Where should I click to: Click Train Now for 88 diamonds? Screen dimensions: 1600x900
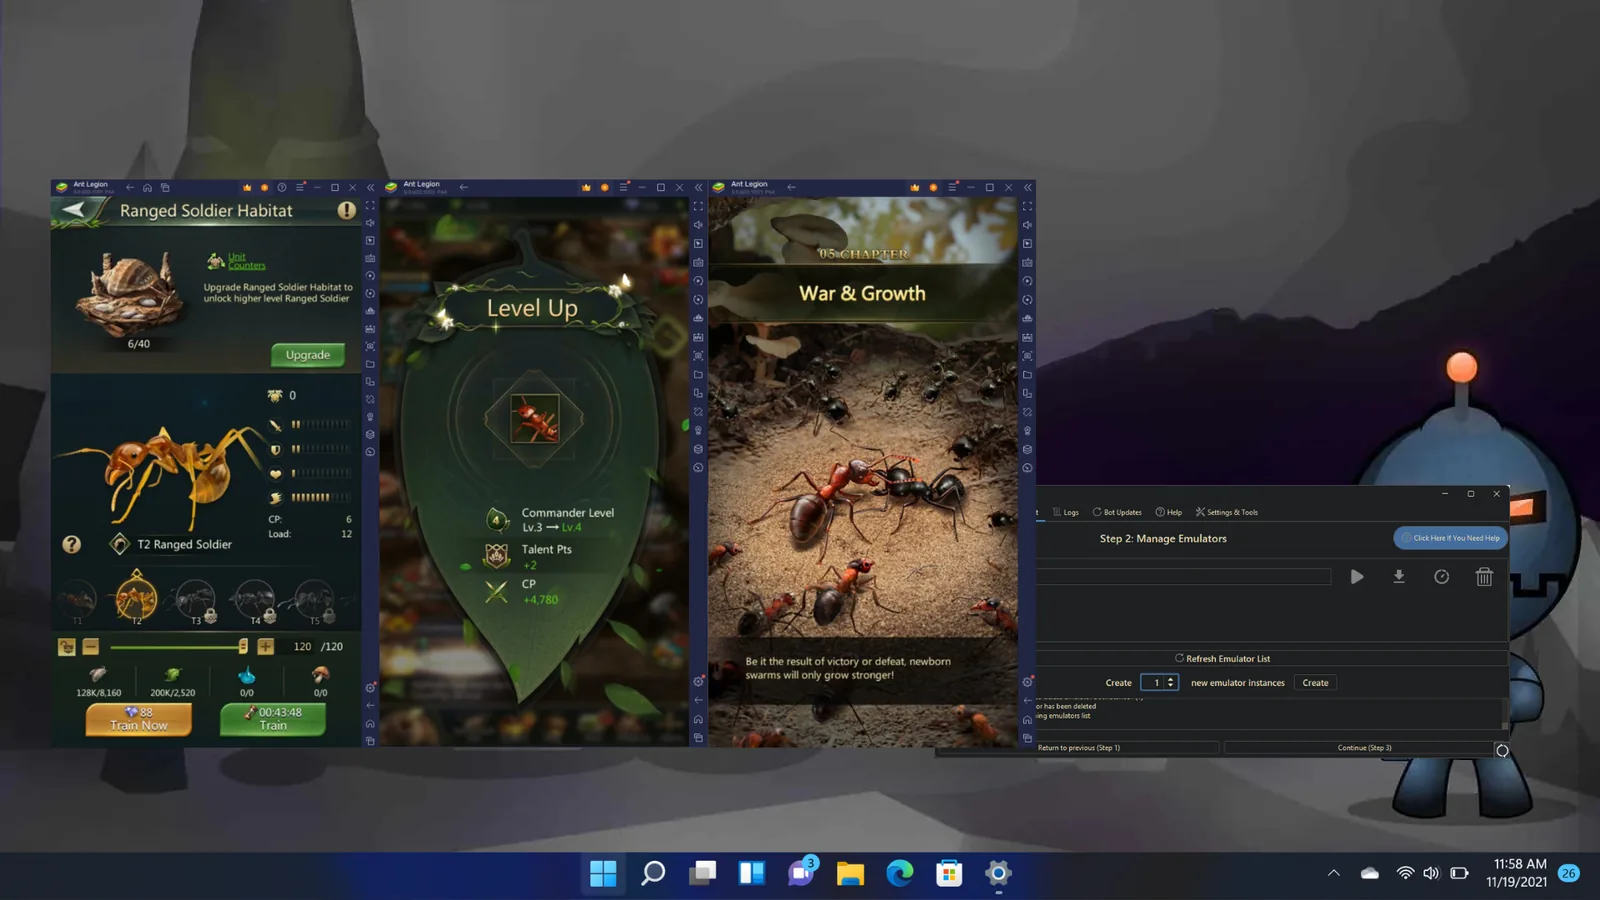[139, 719]
